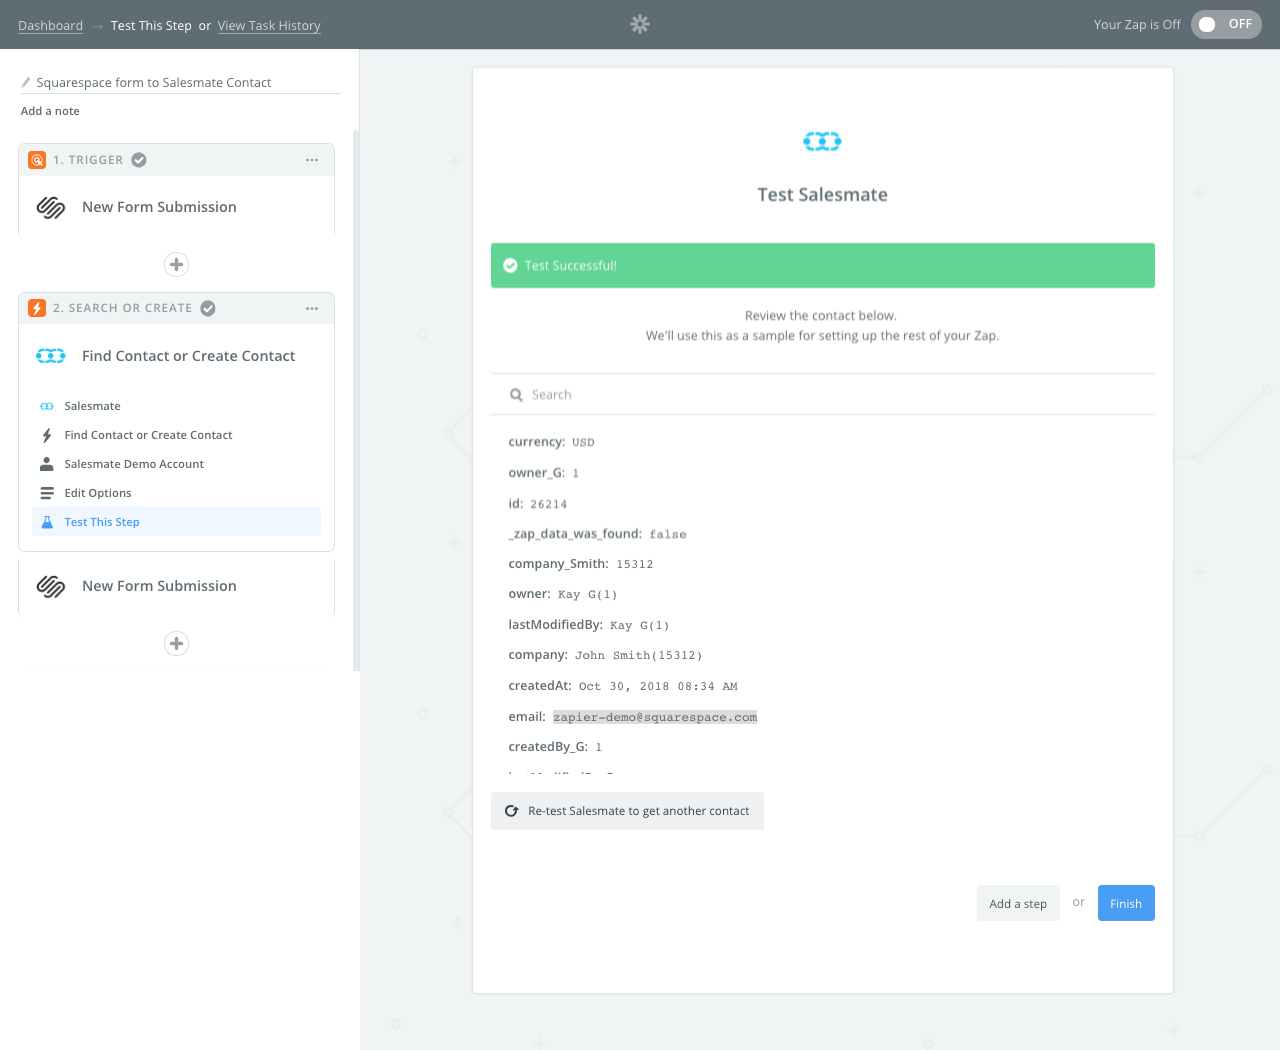Select New Form Submission trigger step

(159, 207)
